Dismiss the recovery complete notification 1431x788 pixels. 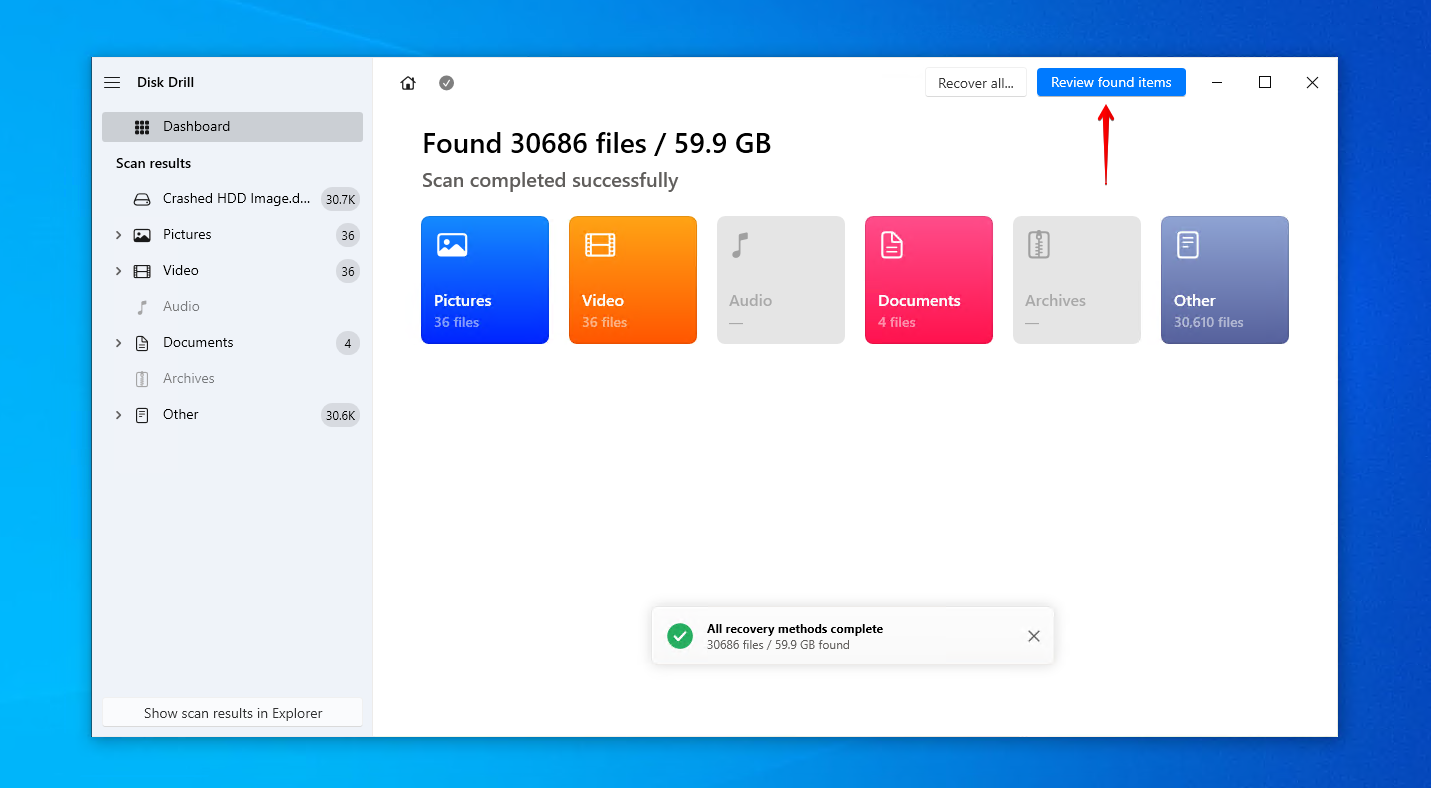coord(1033,635)
